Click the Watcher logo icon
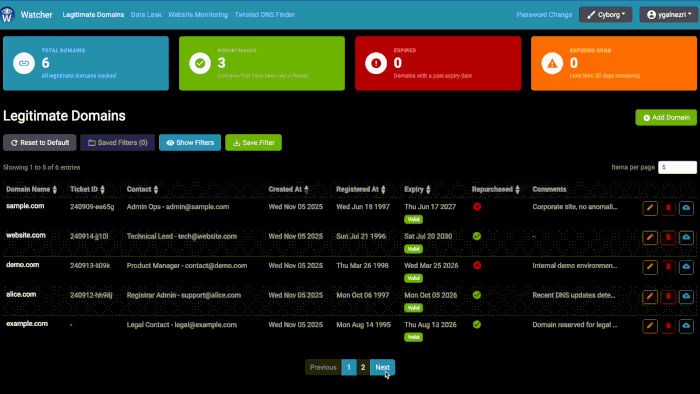Viewport: 700px width, 394px height. tap(8, 15)
